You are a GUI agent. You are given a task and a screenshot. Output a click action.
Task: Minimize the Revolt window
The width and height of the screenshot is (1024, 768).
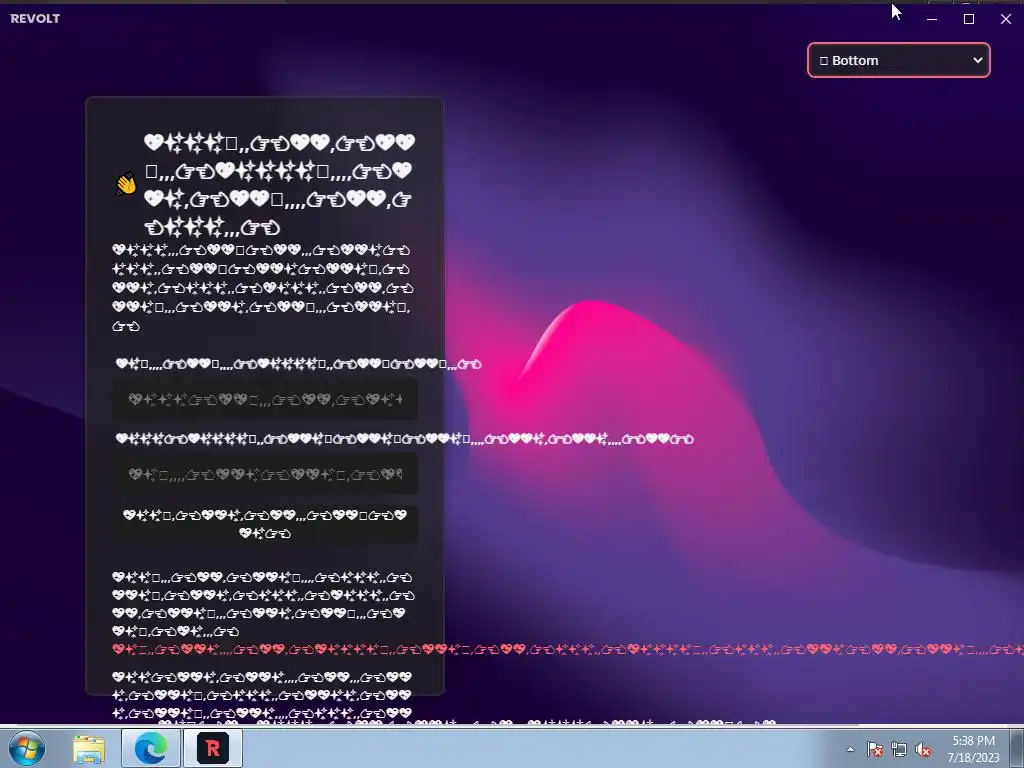point(933,19)
